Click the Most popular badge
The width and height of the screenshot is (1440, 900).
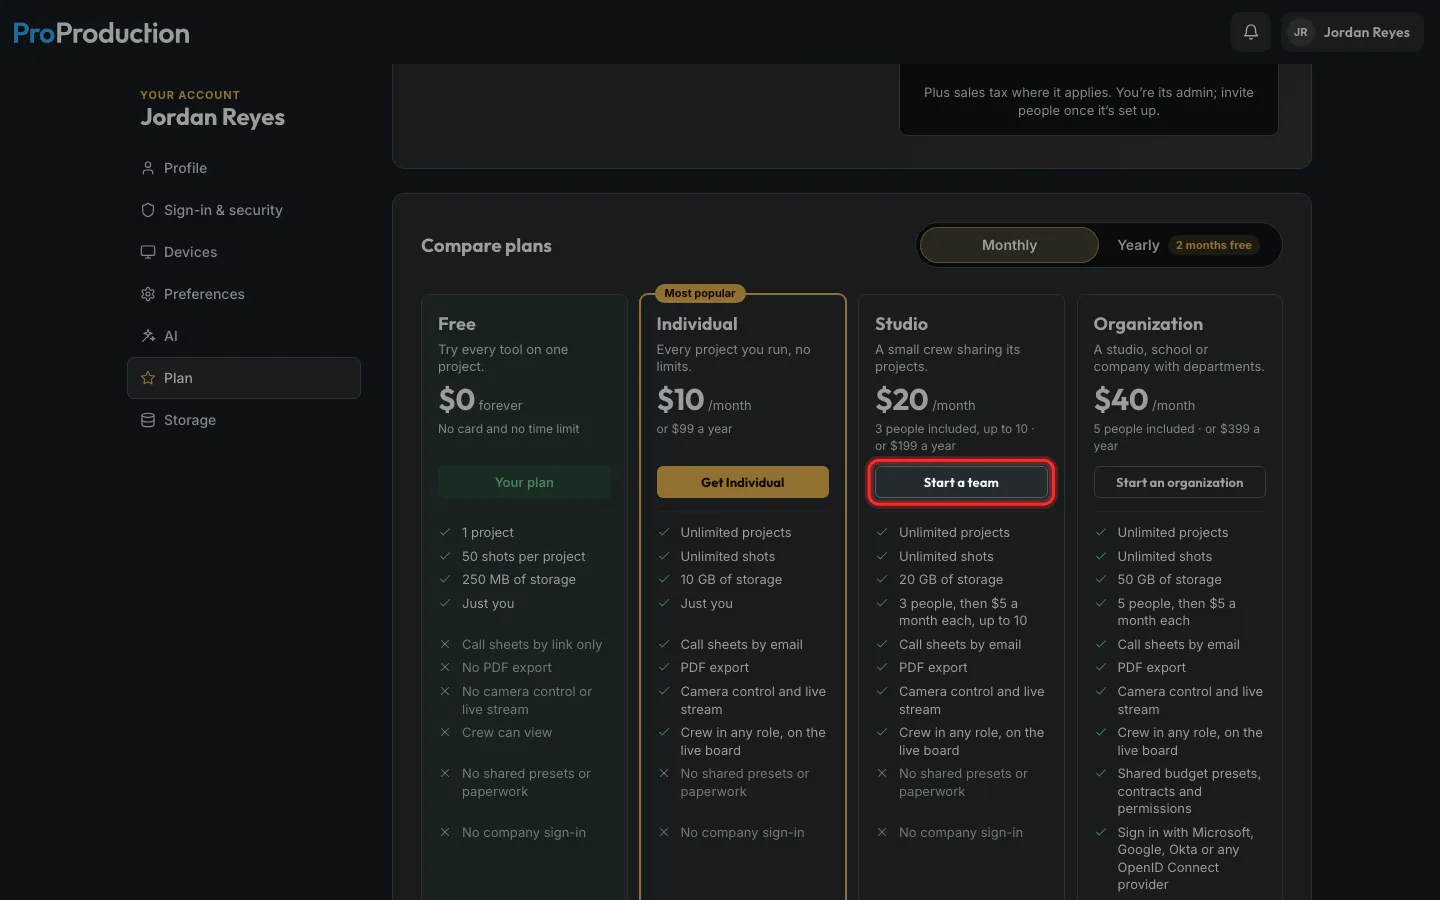700,293
